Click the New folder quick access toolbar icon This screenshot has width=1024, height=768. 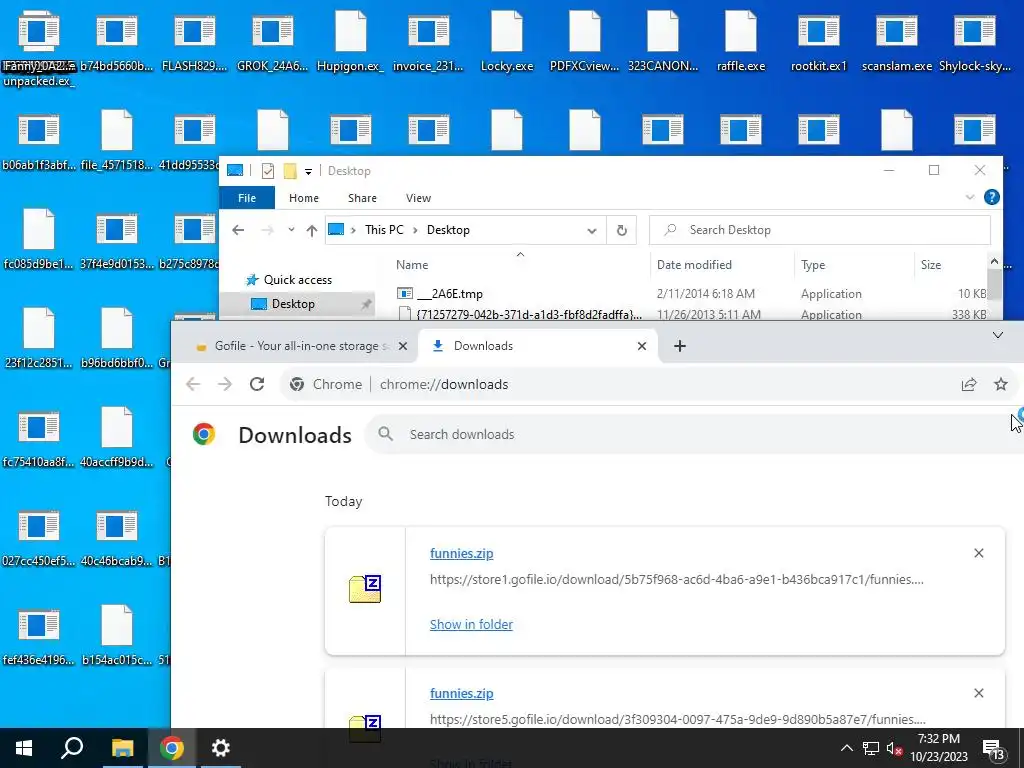[290, 171]
